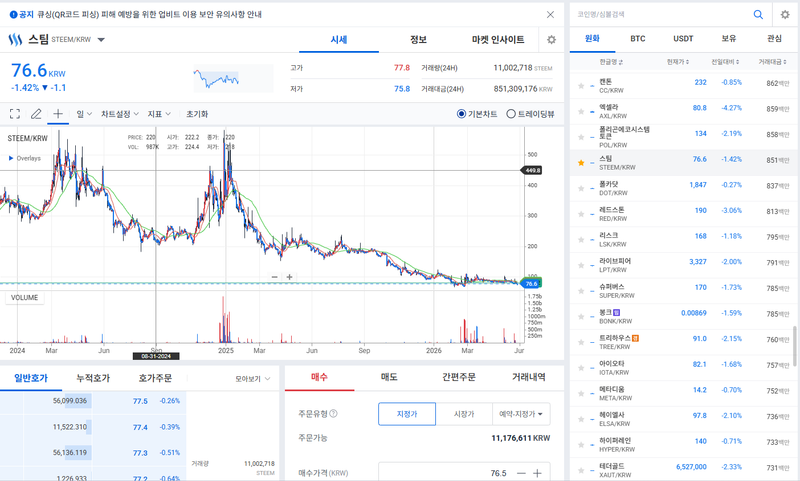Click the help icon beside 주문유형

pyautogui.click(x=333, y=414)
